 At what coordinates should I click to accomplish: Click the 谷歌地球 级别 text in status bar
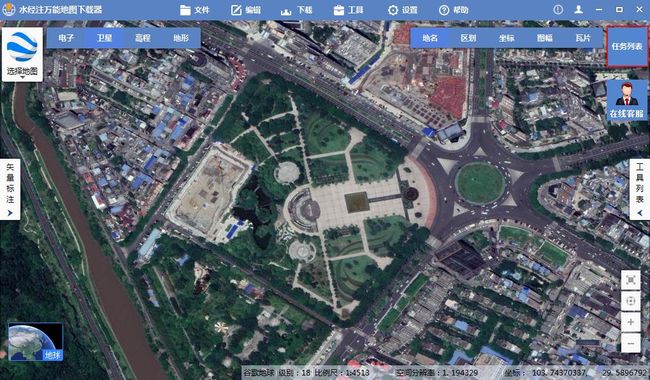[276, 373]
